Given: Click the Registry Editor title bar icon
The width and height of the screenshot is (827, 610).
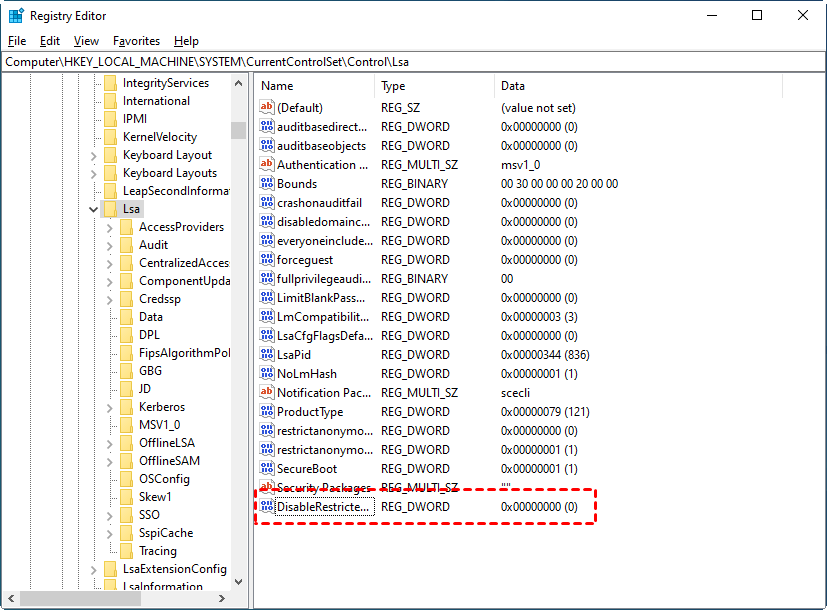Looking at the screenshot, I should (16, 16).
